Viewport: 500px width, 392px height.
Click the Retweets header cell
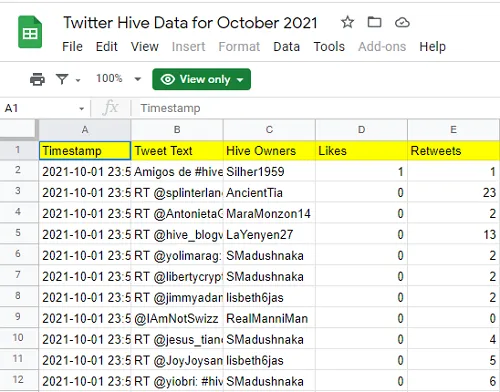point(454,151)
